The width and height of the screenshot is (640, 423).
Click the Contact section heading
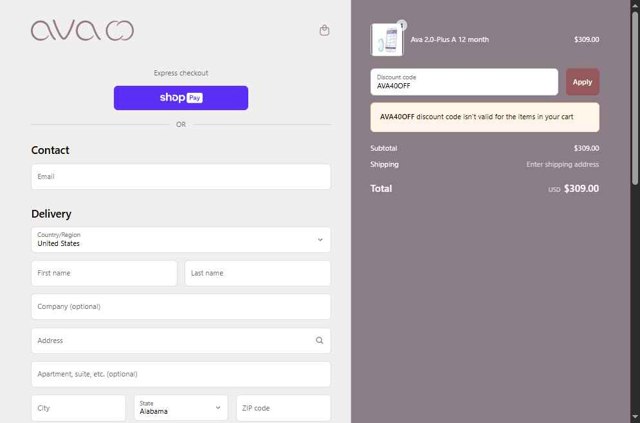(50, 150)
